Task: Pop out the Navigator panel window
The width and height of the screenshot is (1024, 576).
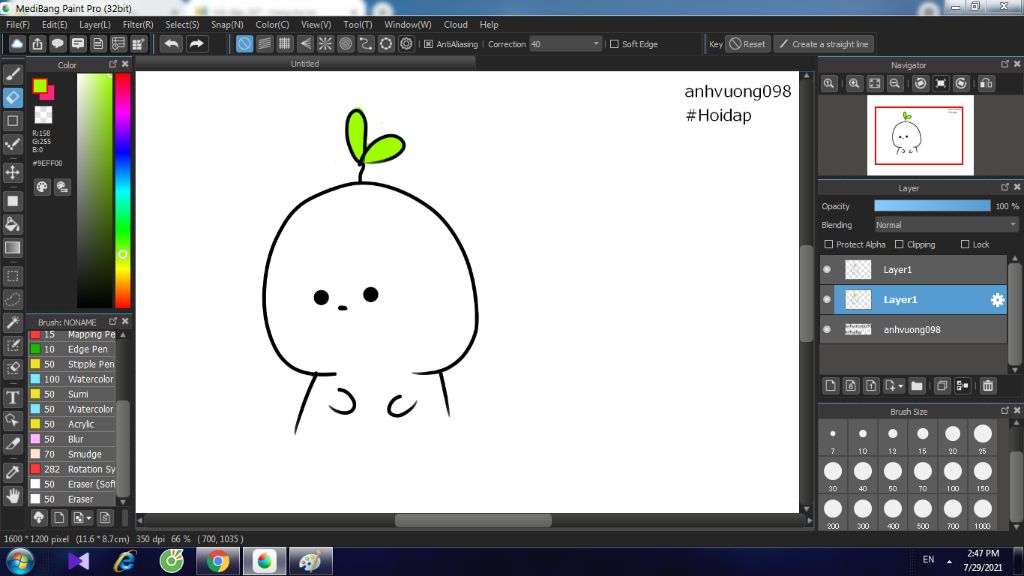Action: point(1005,64)
